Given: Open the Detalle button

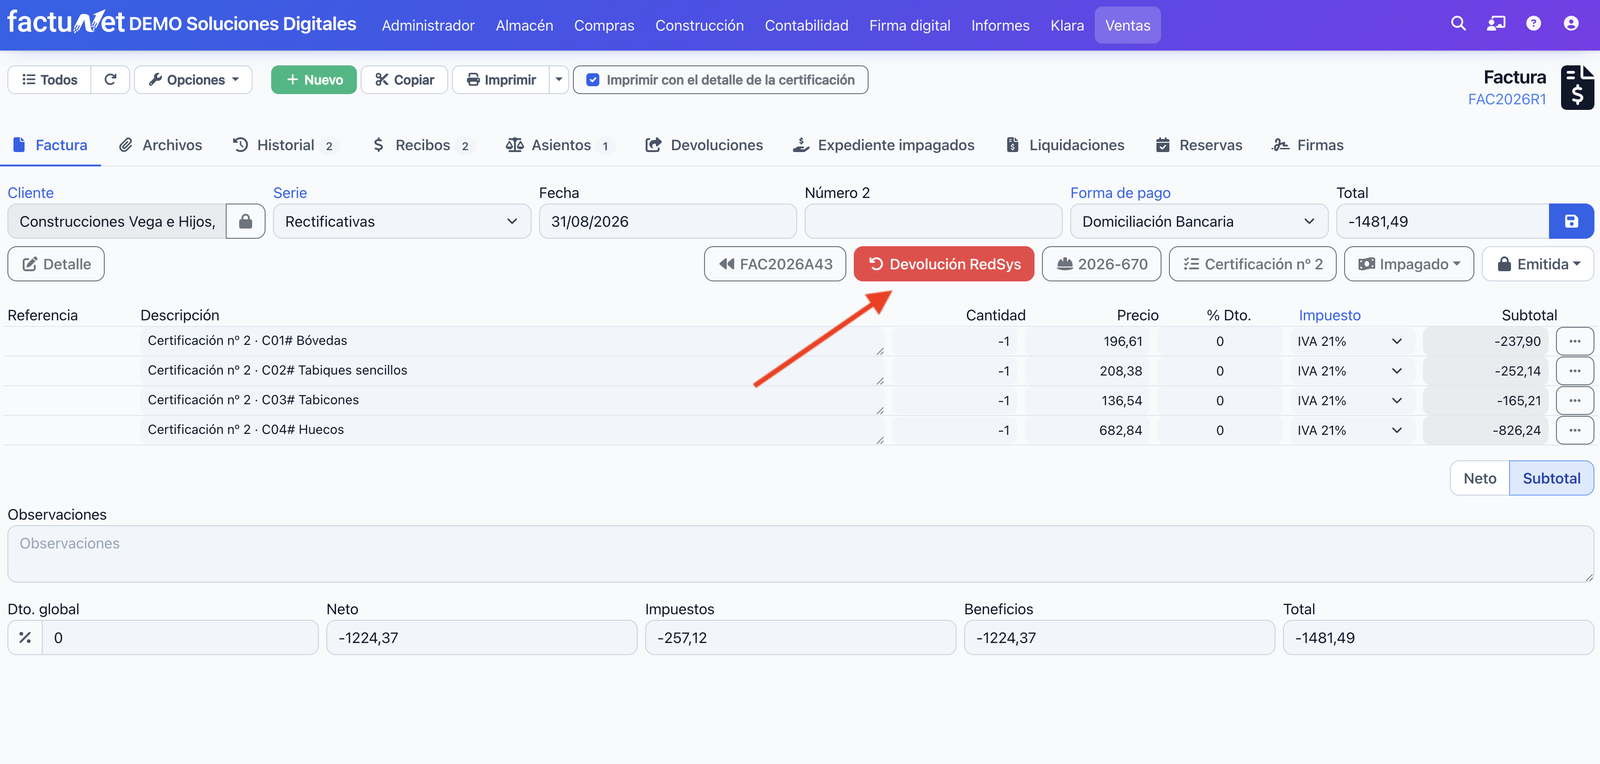Looking at the screenshot, I should [56, 264].
